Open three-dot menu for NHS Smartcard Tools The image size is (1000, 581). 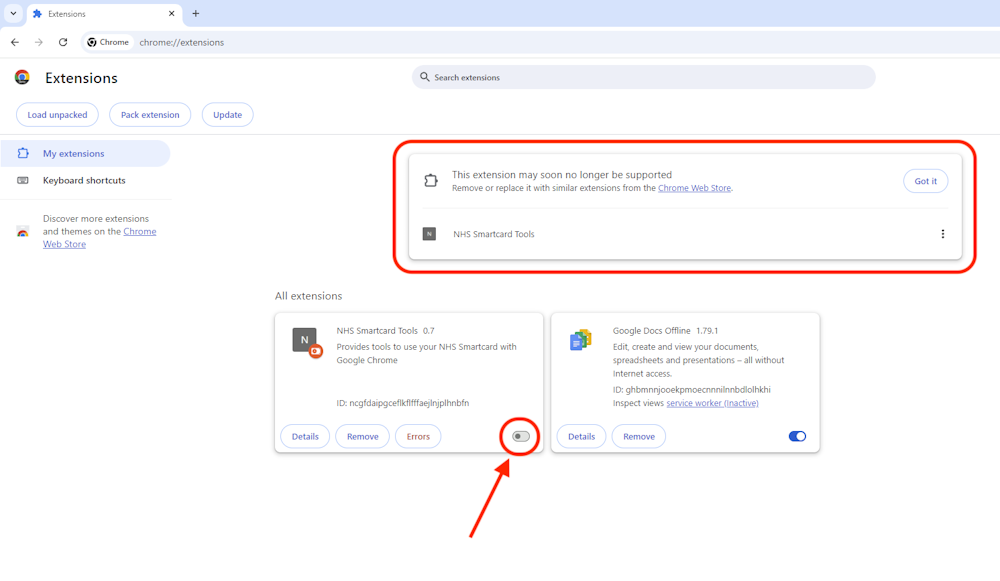pos(943,234)
